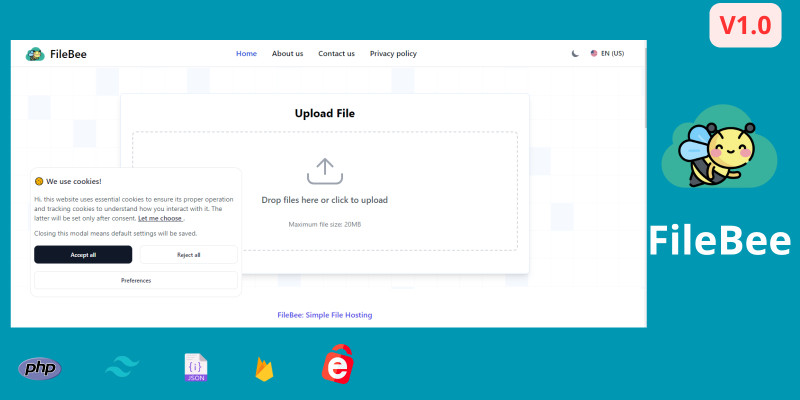Click the V1.0 version badge

745,27
